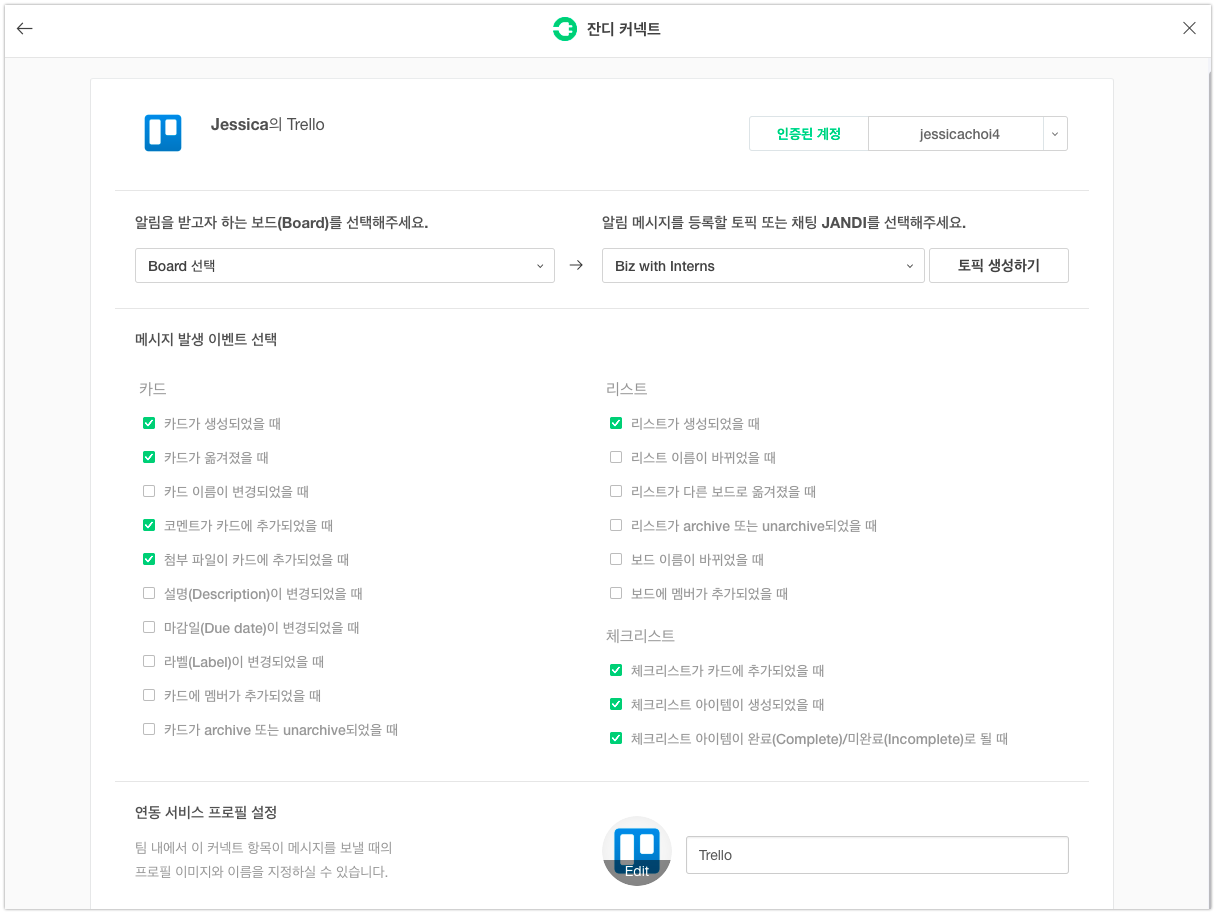Click the back arrow icon
1216x914 pixels.
point(25,29)
